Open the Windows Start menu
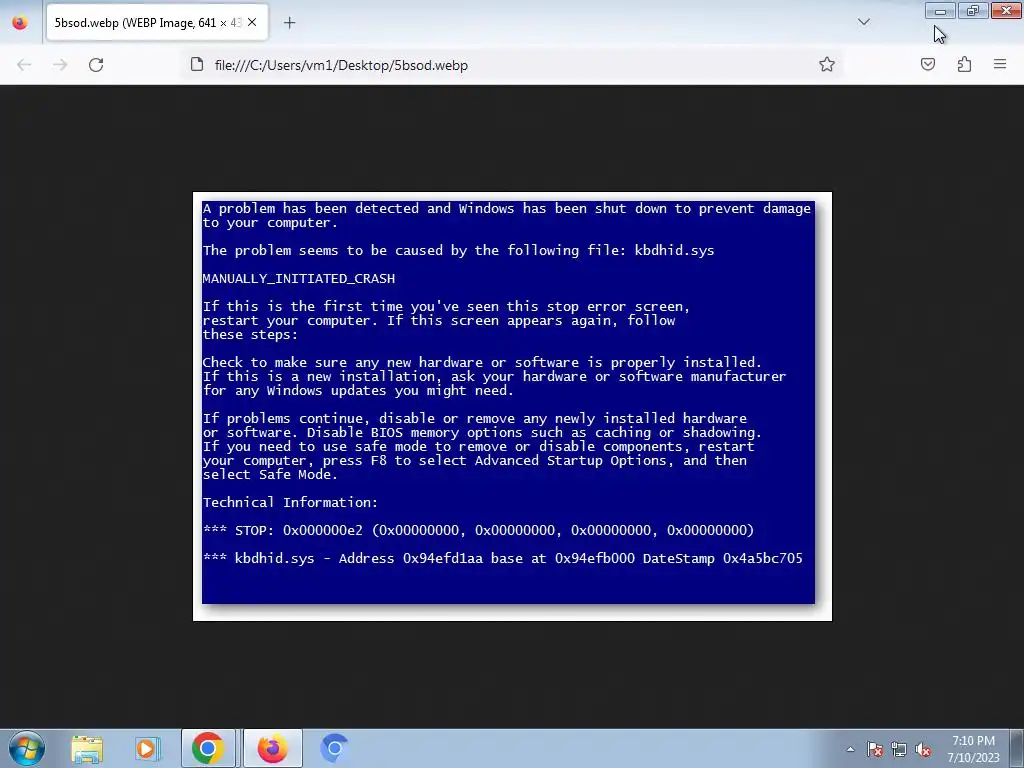1024x768 pixels. point(27,748)
